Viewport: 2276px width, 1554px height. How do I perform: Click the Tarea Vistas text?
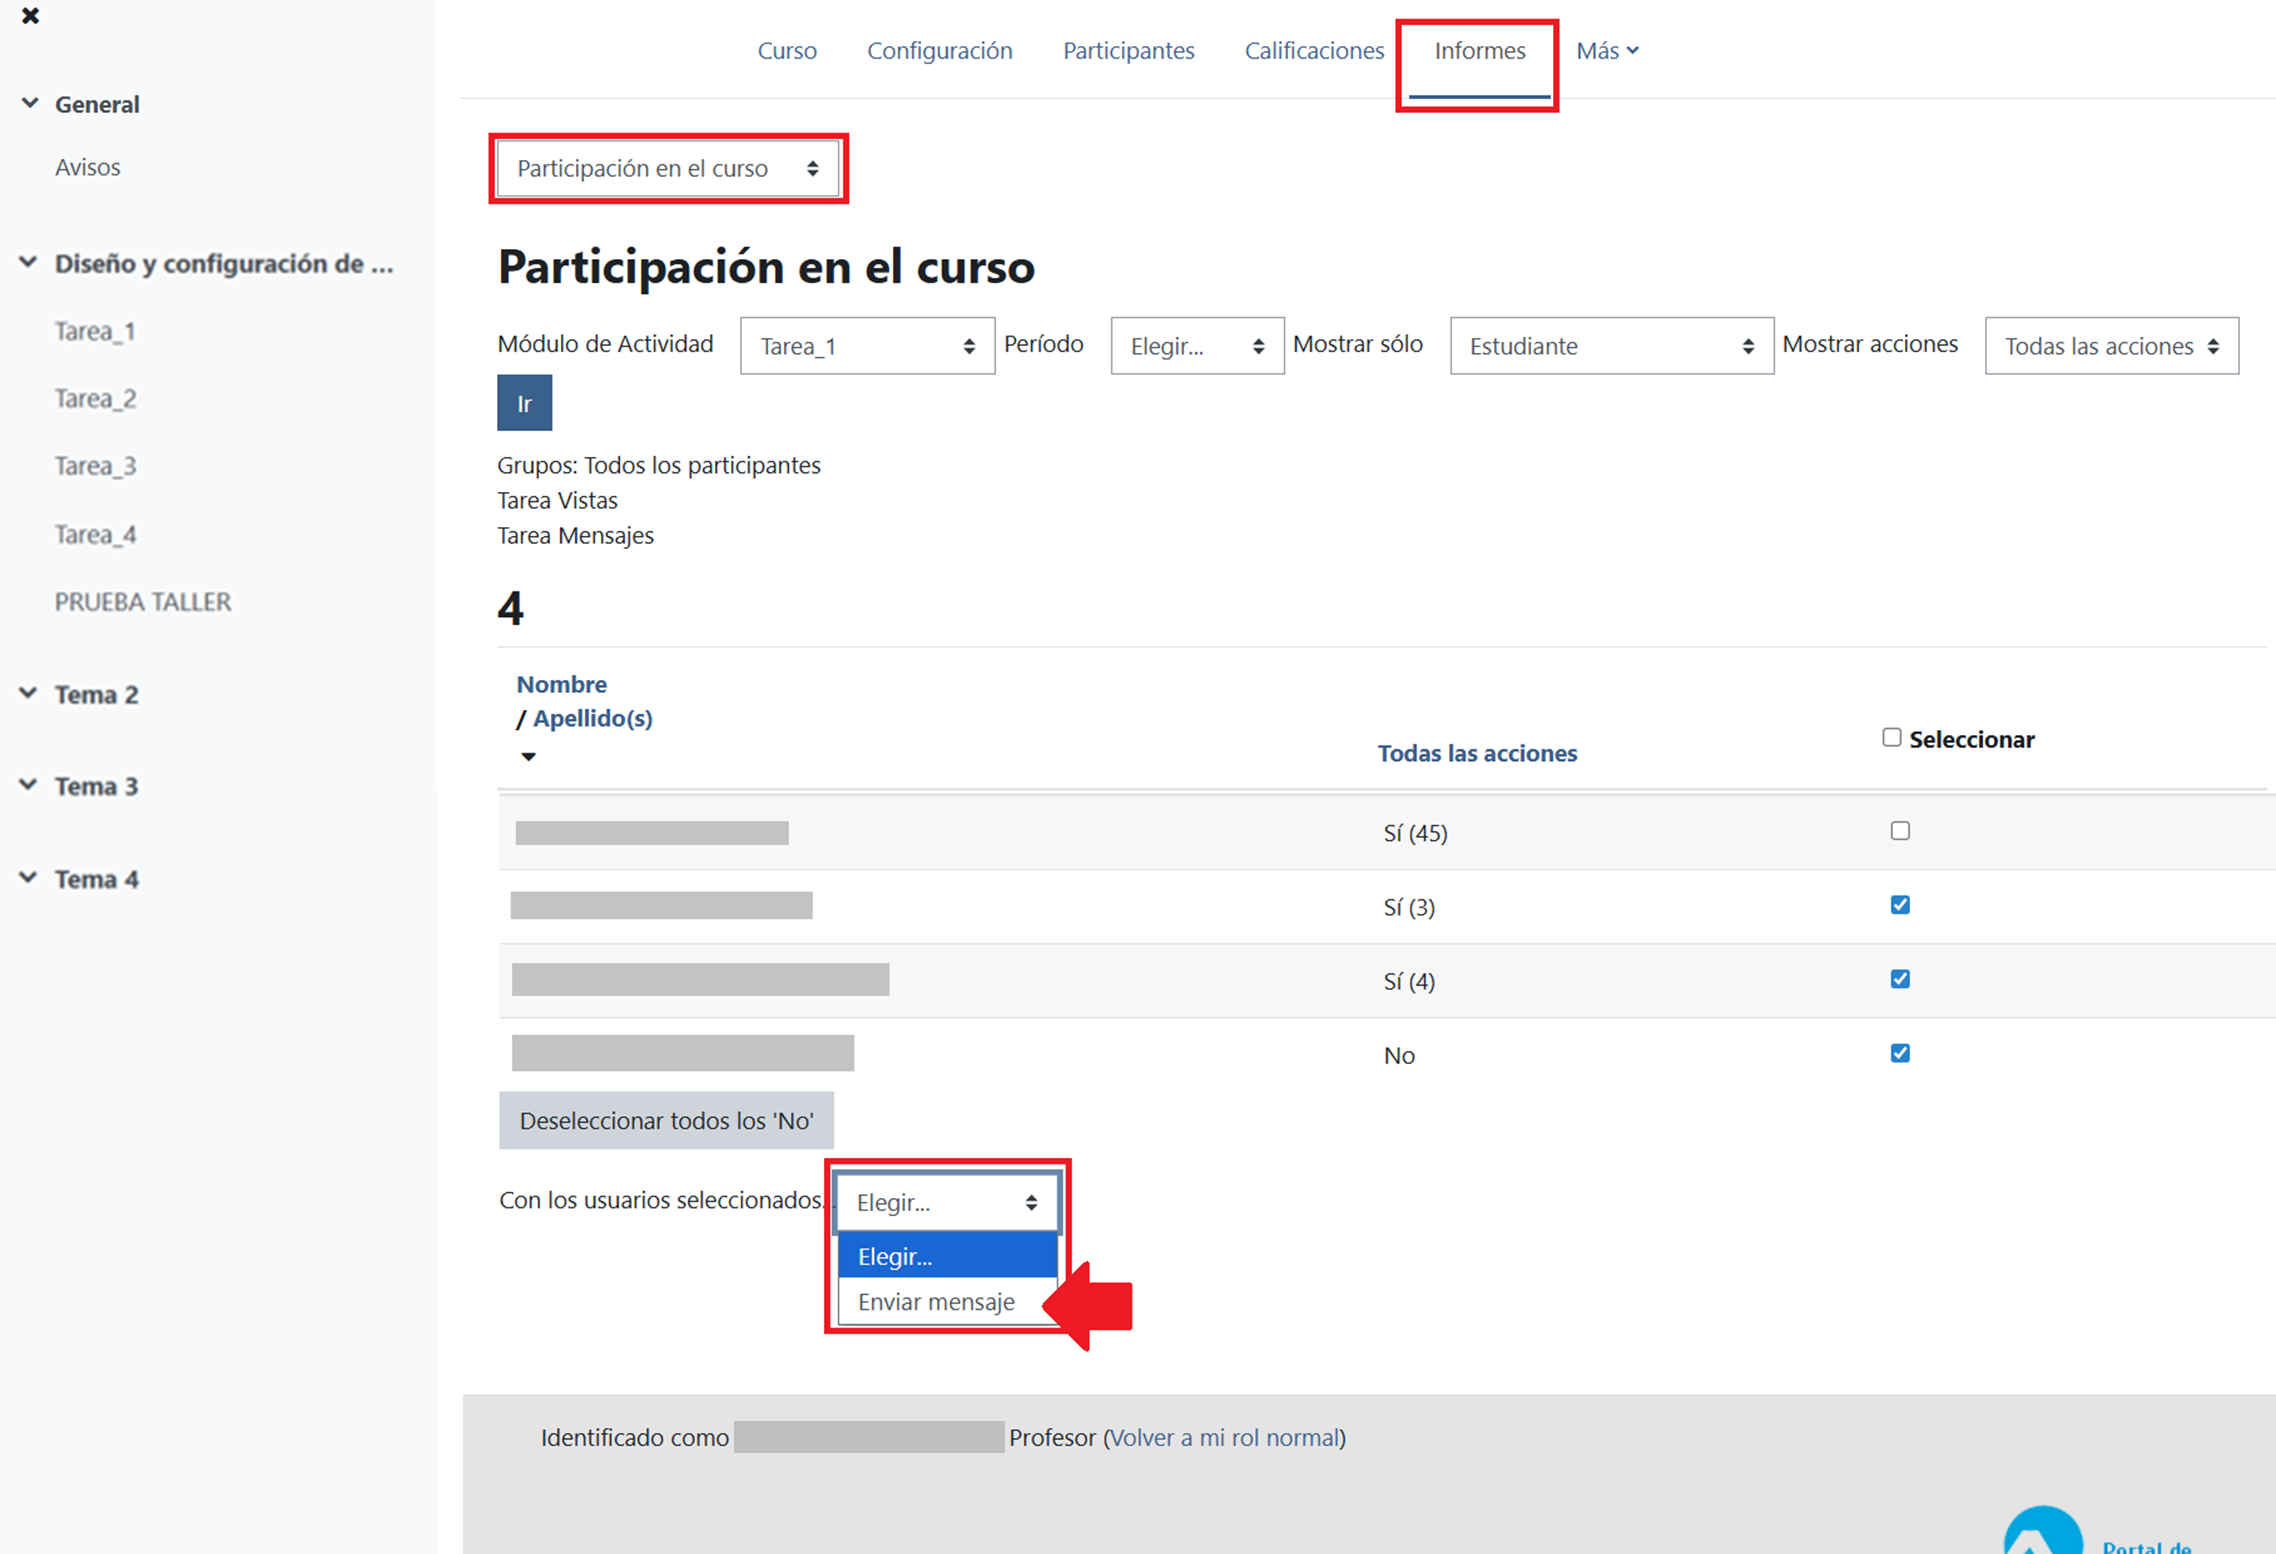pyautogui.click(x=557, y=500)
